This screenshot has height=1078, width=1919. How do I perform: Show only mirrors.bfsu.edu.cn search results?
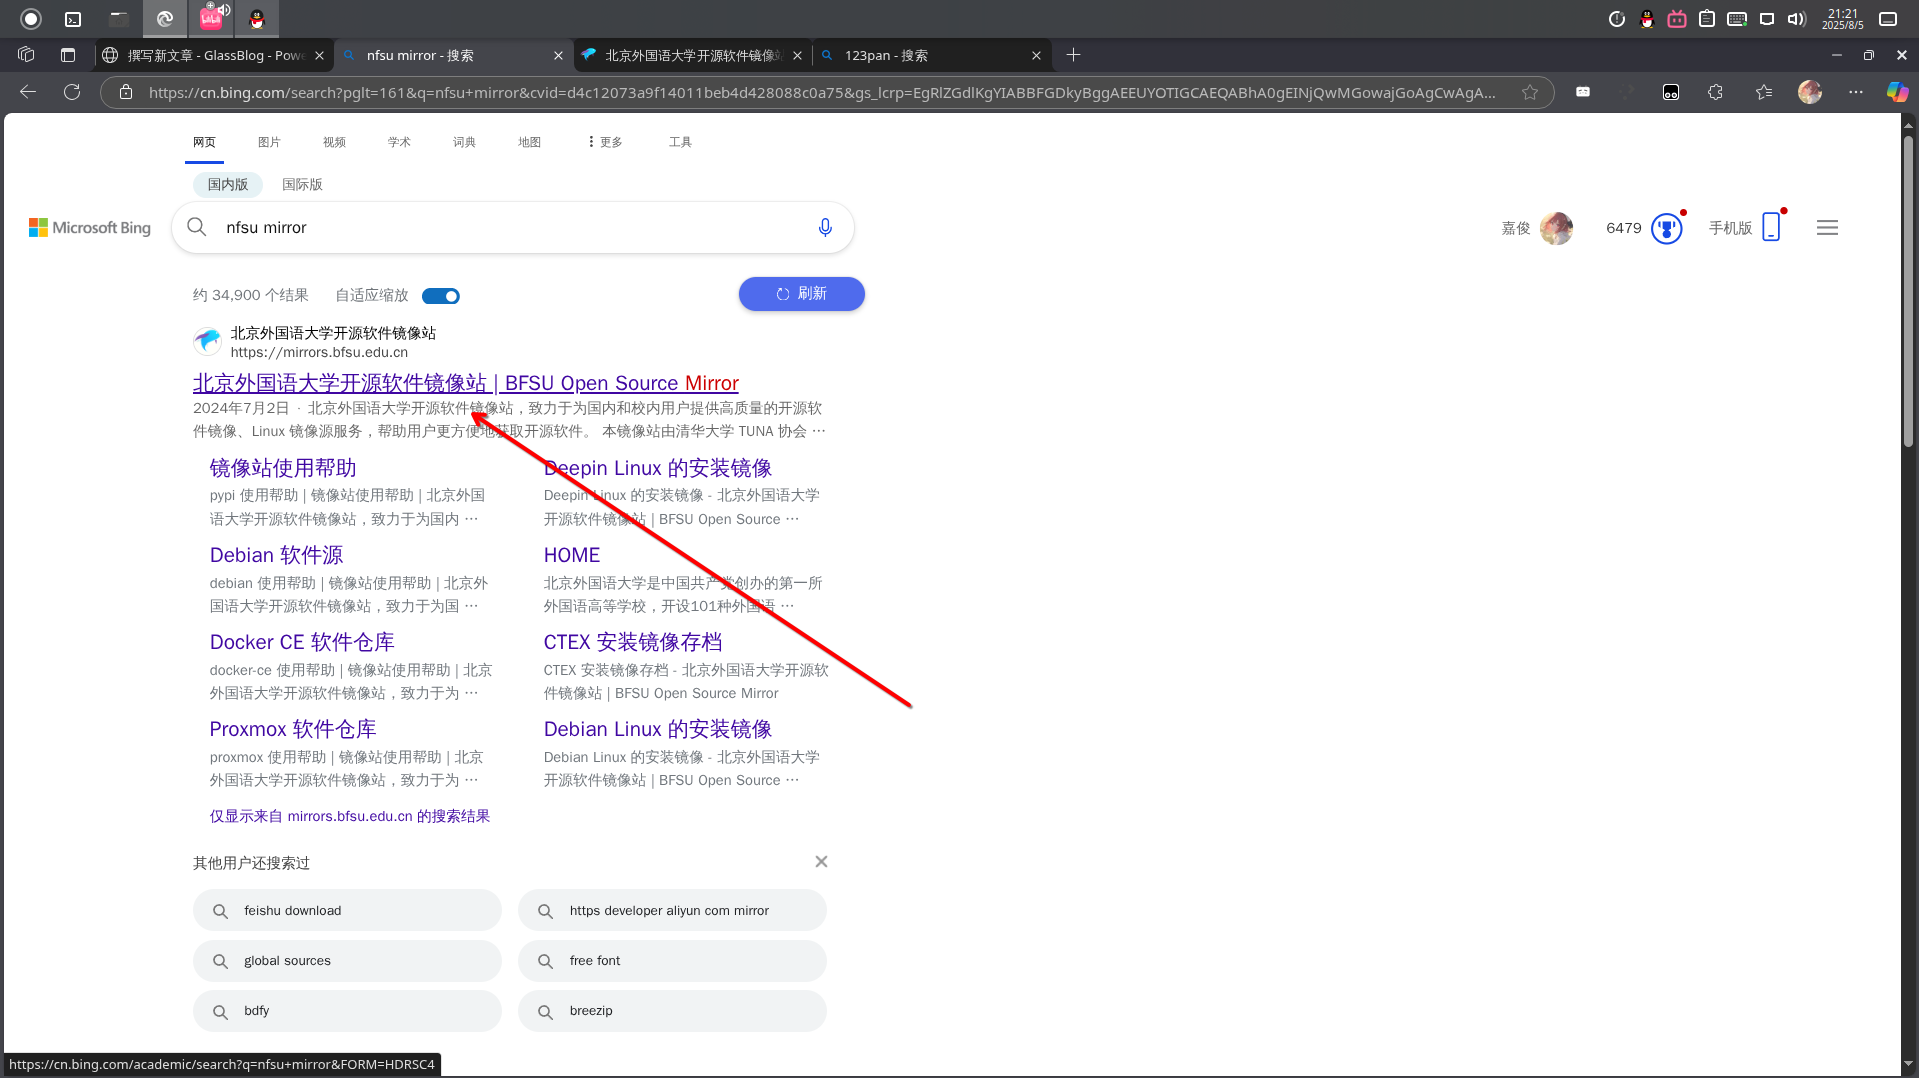coord(350,816)
